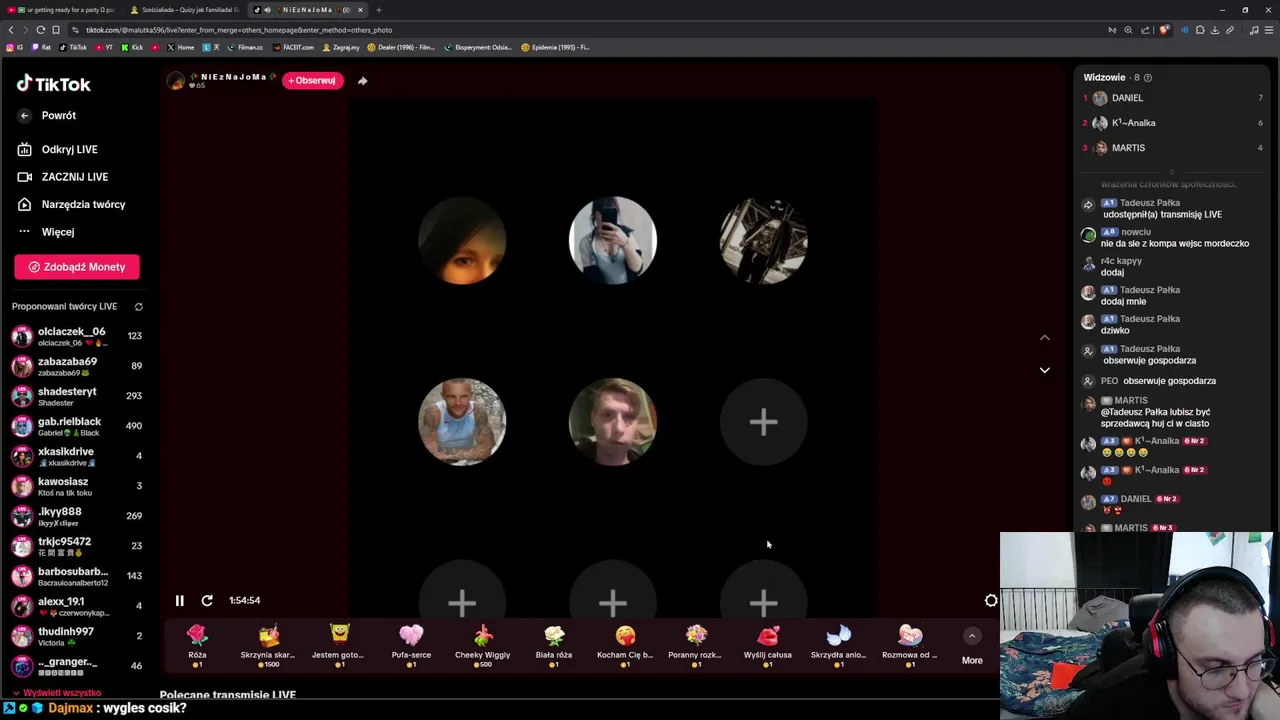Pause the live stream playback
Viewport: 1280px width, 720px height.
(x=180, y=600)
